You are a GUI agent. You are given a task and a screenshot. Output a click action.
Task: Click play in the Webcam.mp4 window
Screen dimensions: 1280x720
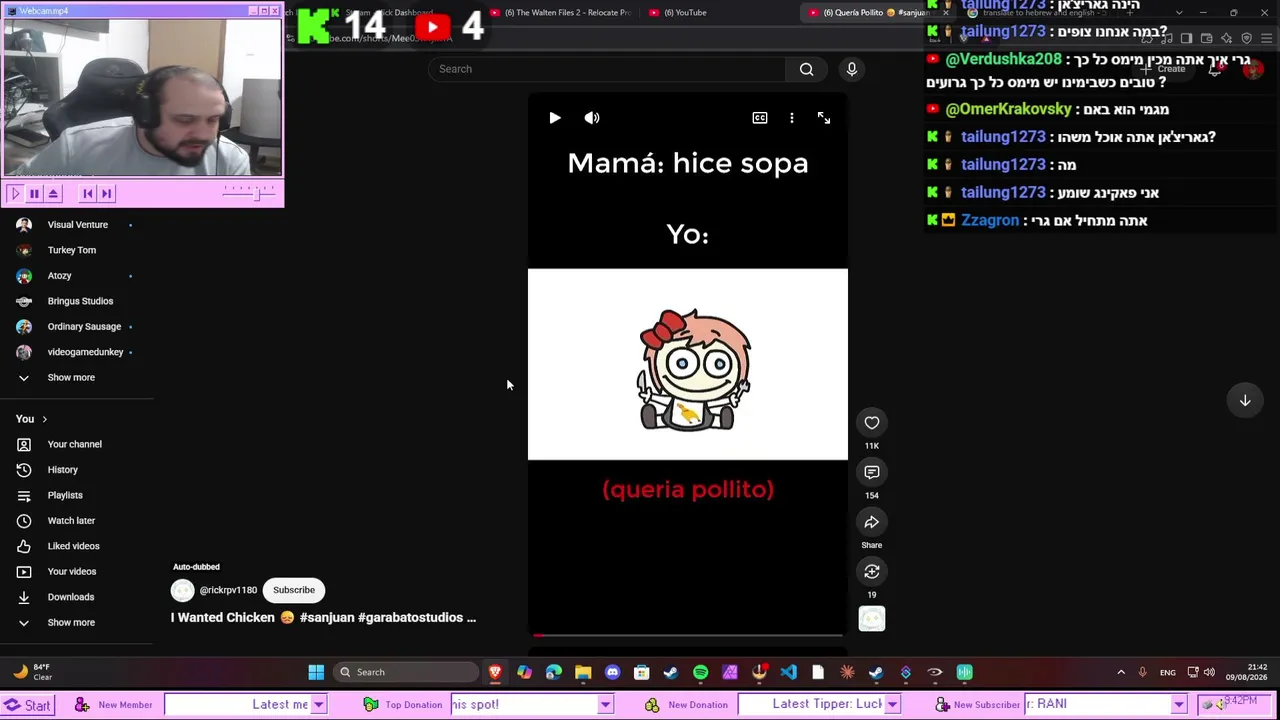click(15, 194)
